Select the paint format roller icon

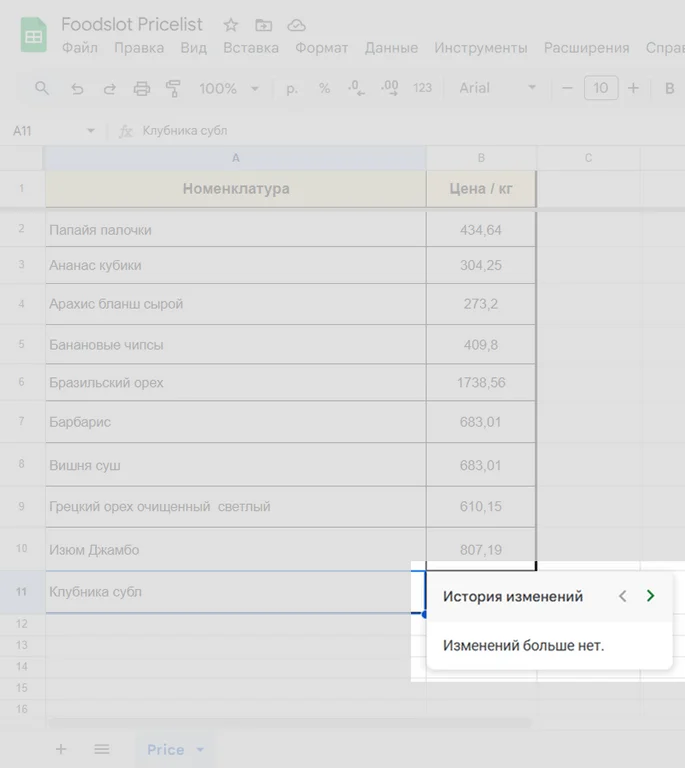173,88
